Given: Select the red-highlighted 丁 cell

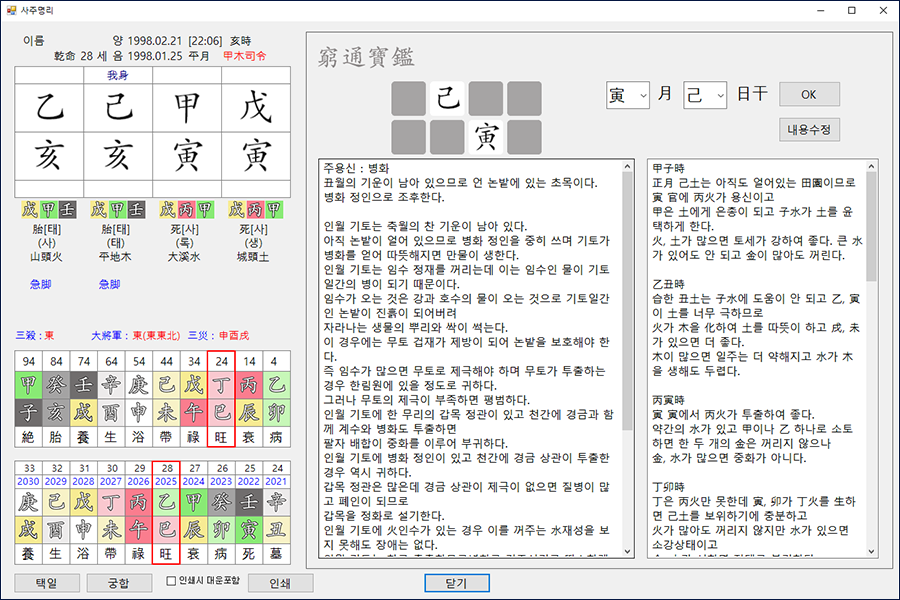Looking at the screenshot, I should coord(219,385).
